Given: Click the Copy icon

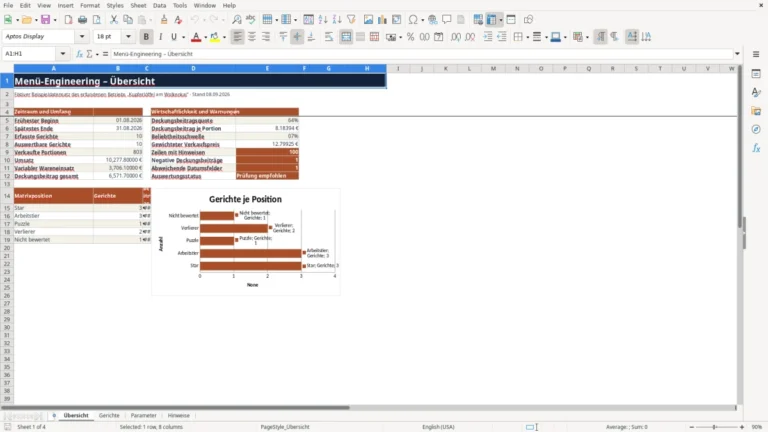Looking at the screenshot, I should tap(128, 20).
